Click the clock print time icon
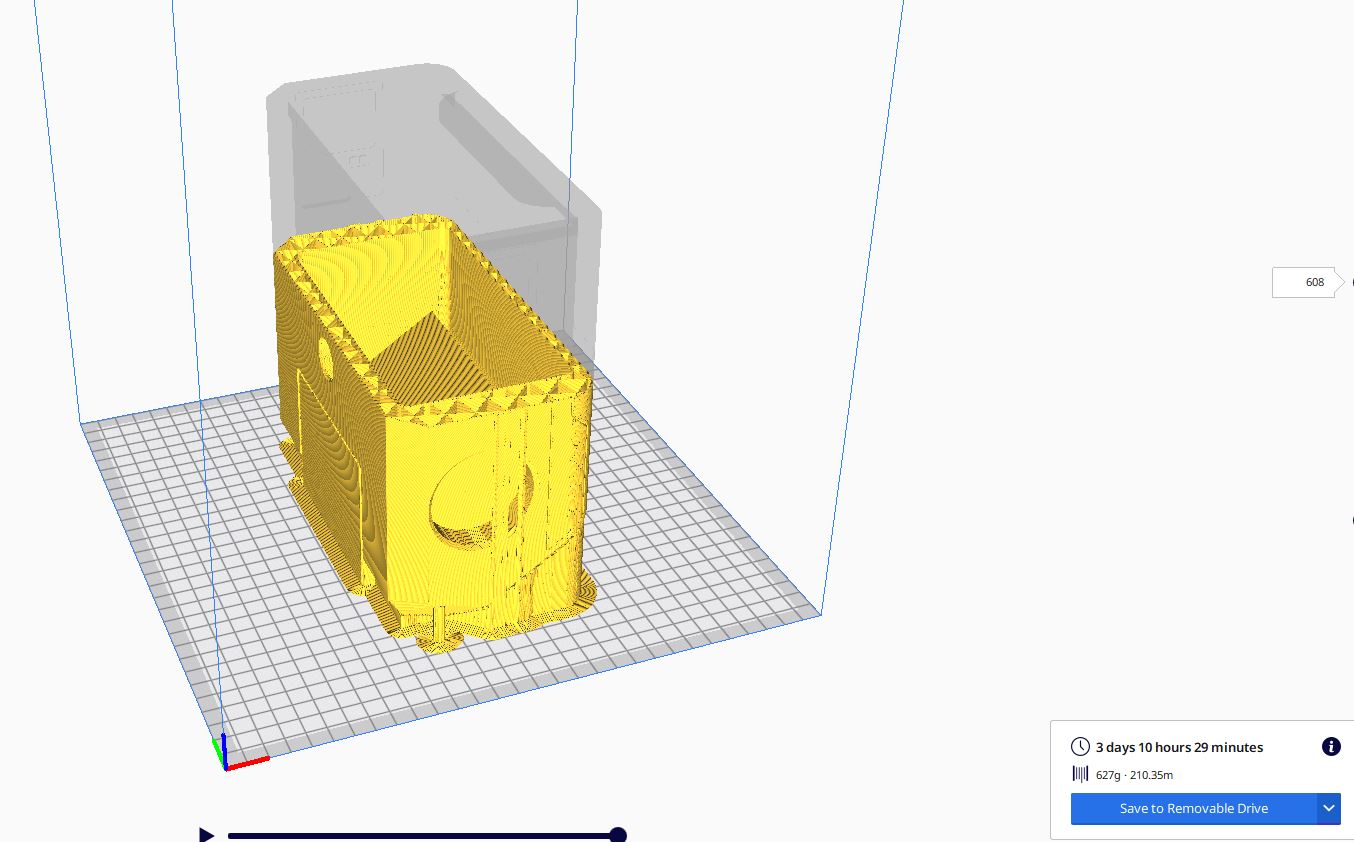The width and height of the screenshot is (1354, 842). click(1080, 747)
